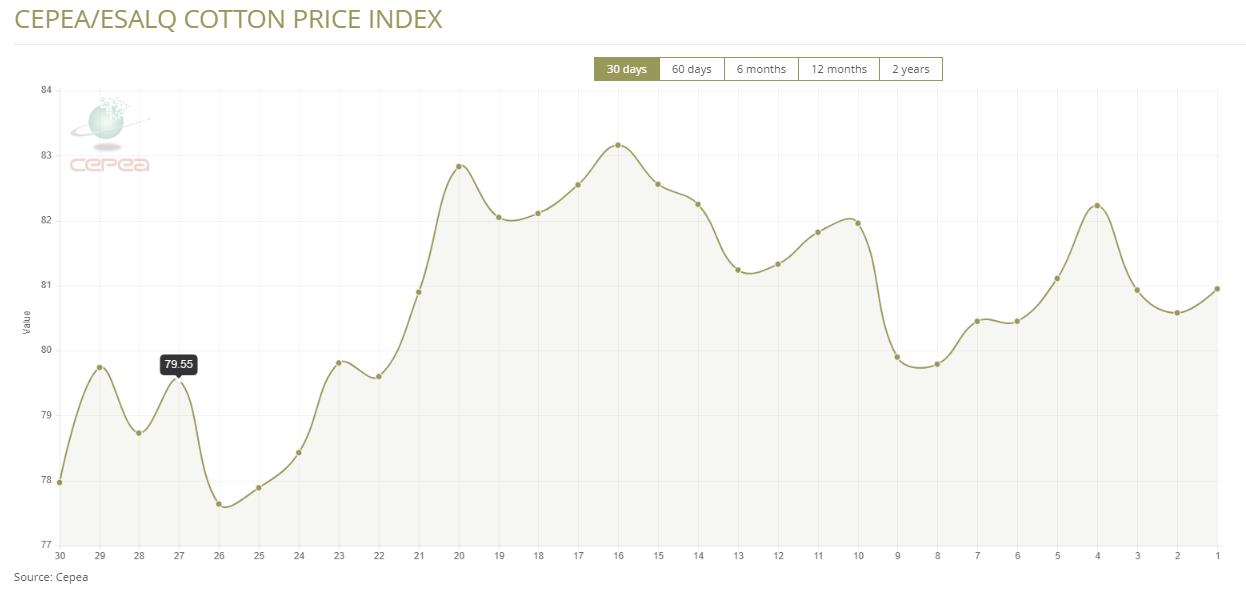The width and height of the screenshot is (1246, 594).
Task: Click the lowest data point at day 26
Action: click(219, 504)
